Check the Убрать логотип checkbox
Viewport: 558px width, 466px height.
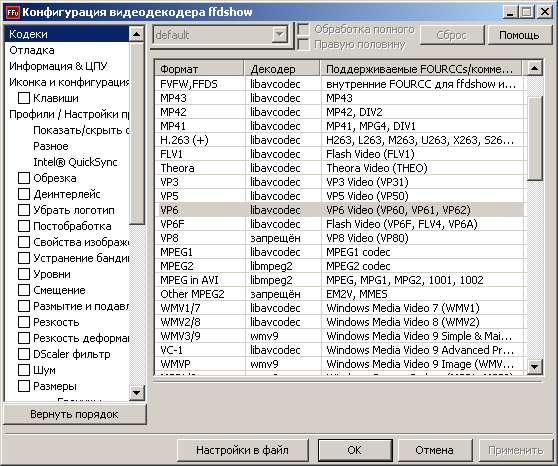(x=24, y=210)
